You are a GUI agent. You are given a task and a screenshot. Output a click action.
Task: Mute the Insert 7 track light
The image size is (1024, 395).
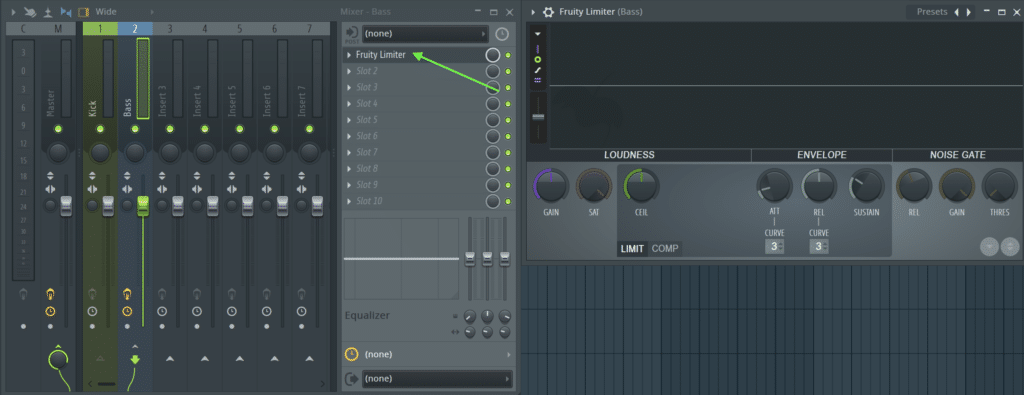tap(310, 129)
